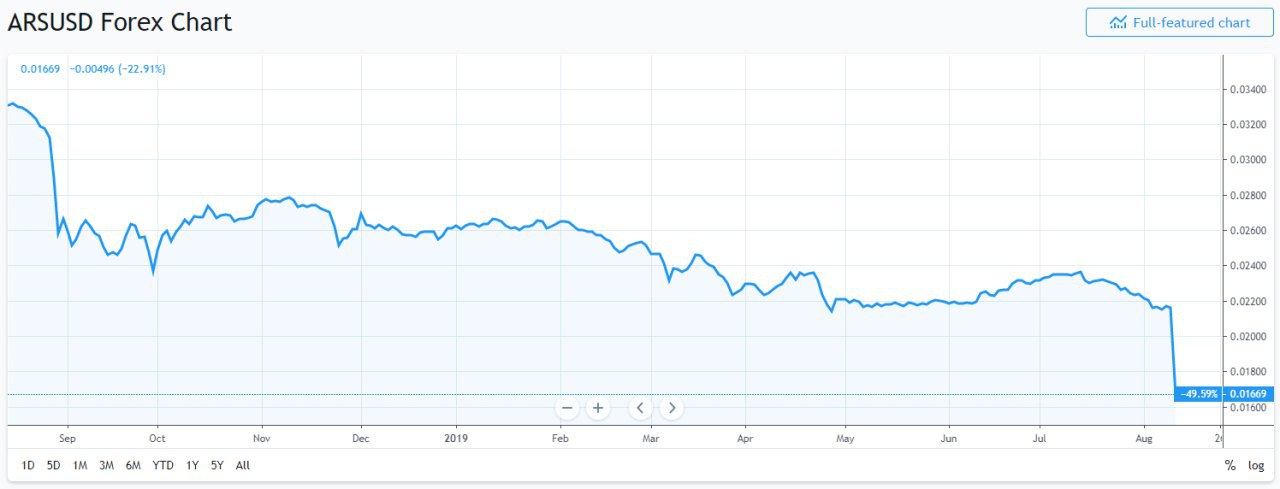The height and width of the screenshot is (489, 1280).
Task: Zoom in the chart with plus button
Action: 598,408
